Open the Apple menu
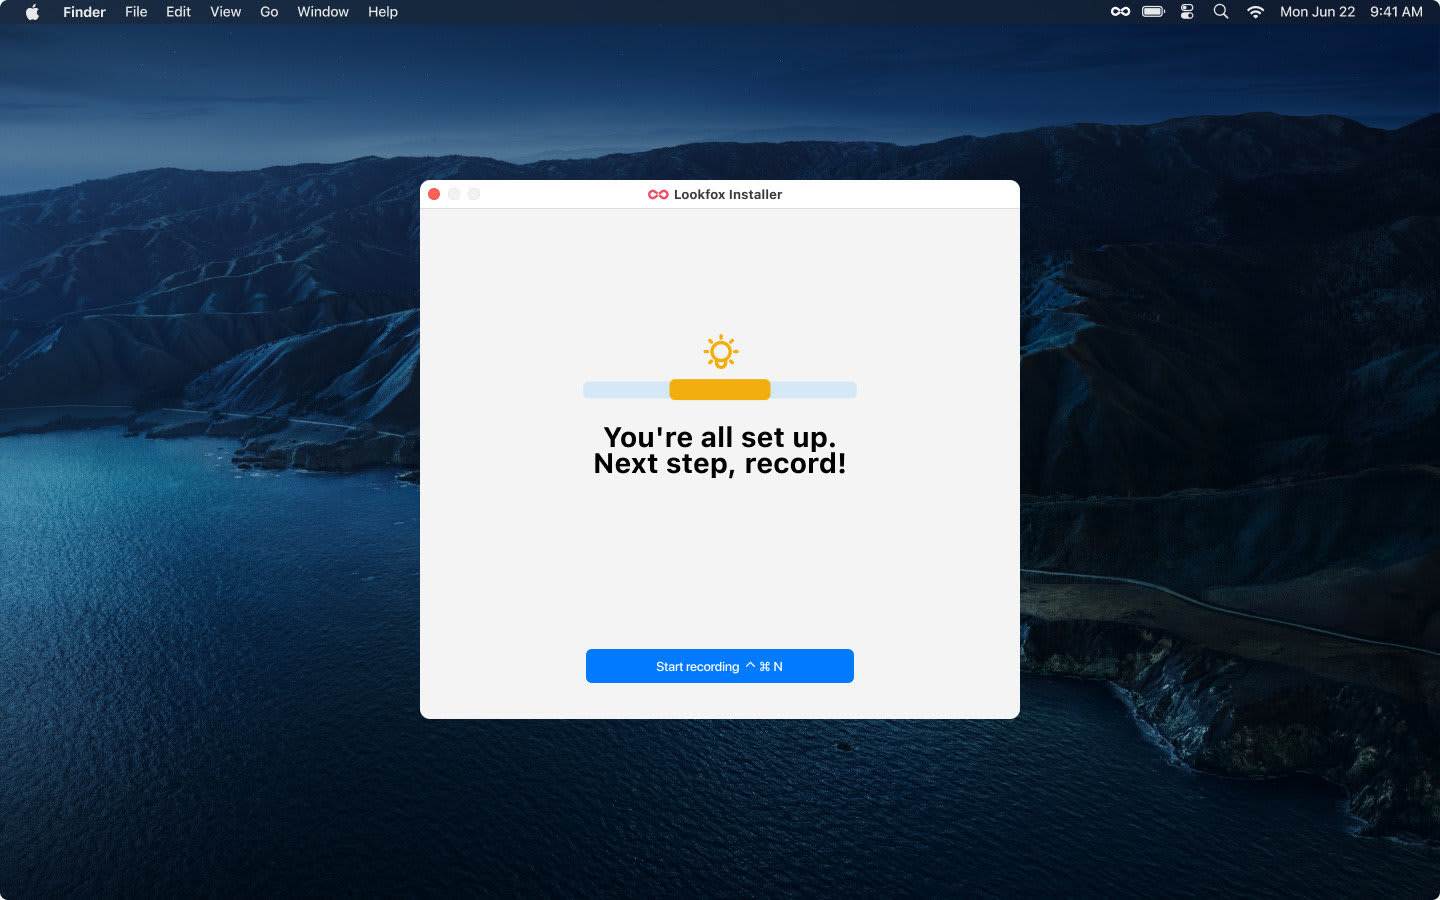Image resolution: width=1440 pixels, height=900 pixels. coord(32,12)
